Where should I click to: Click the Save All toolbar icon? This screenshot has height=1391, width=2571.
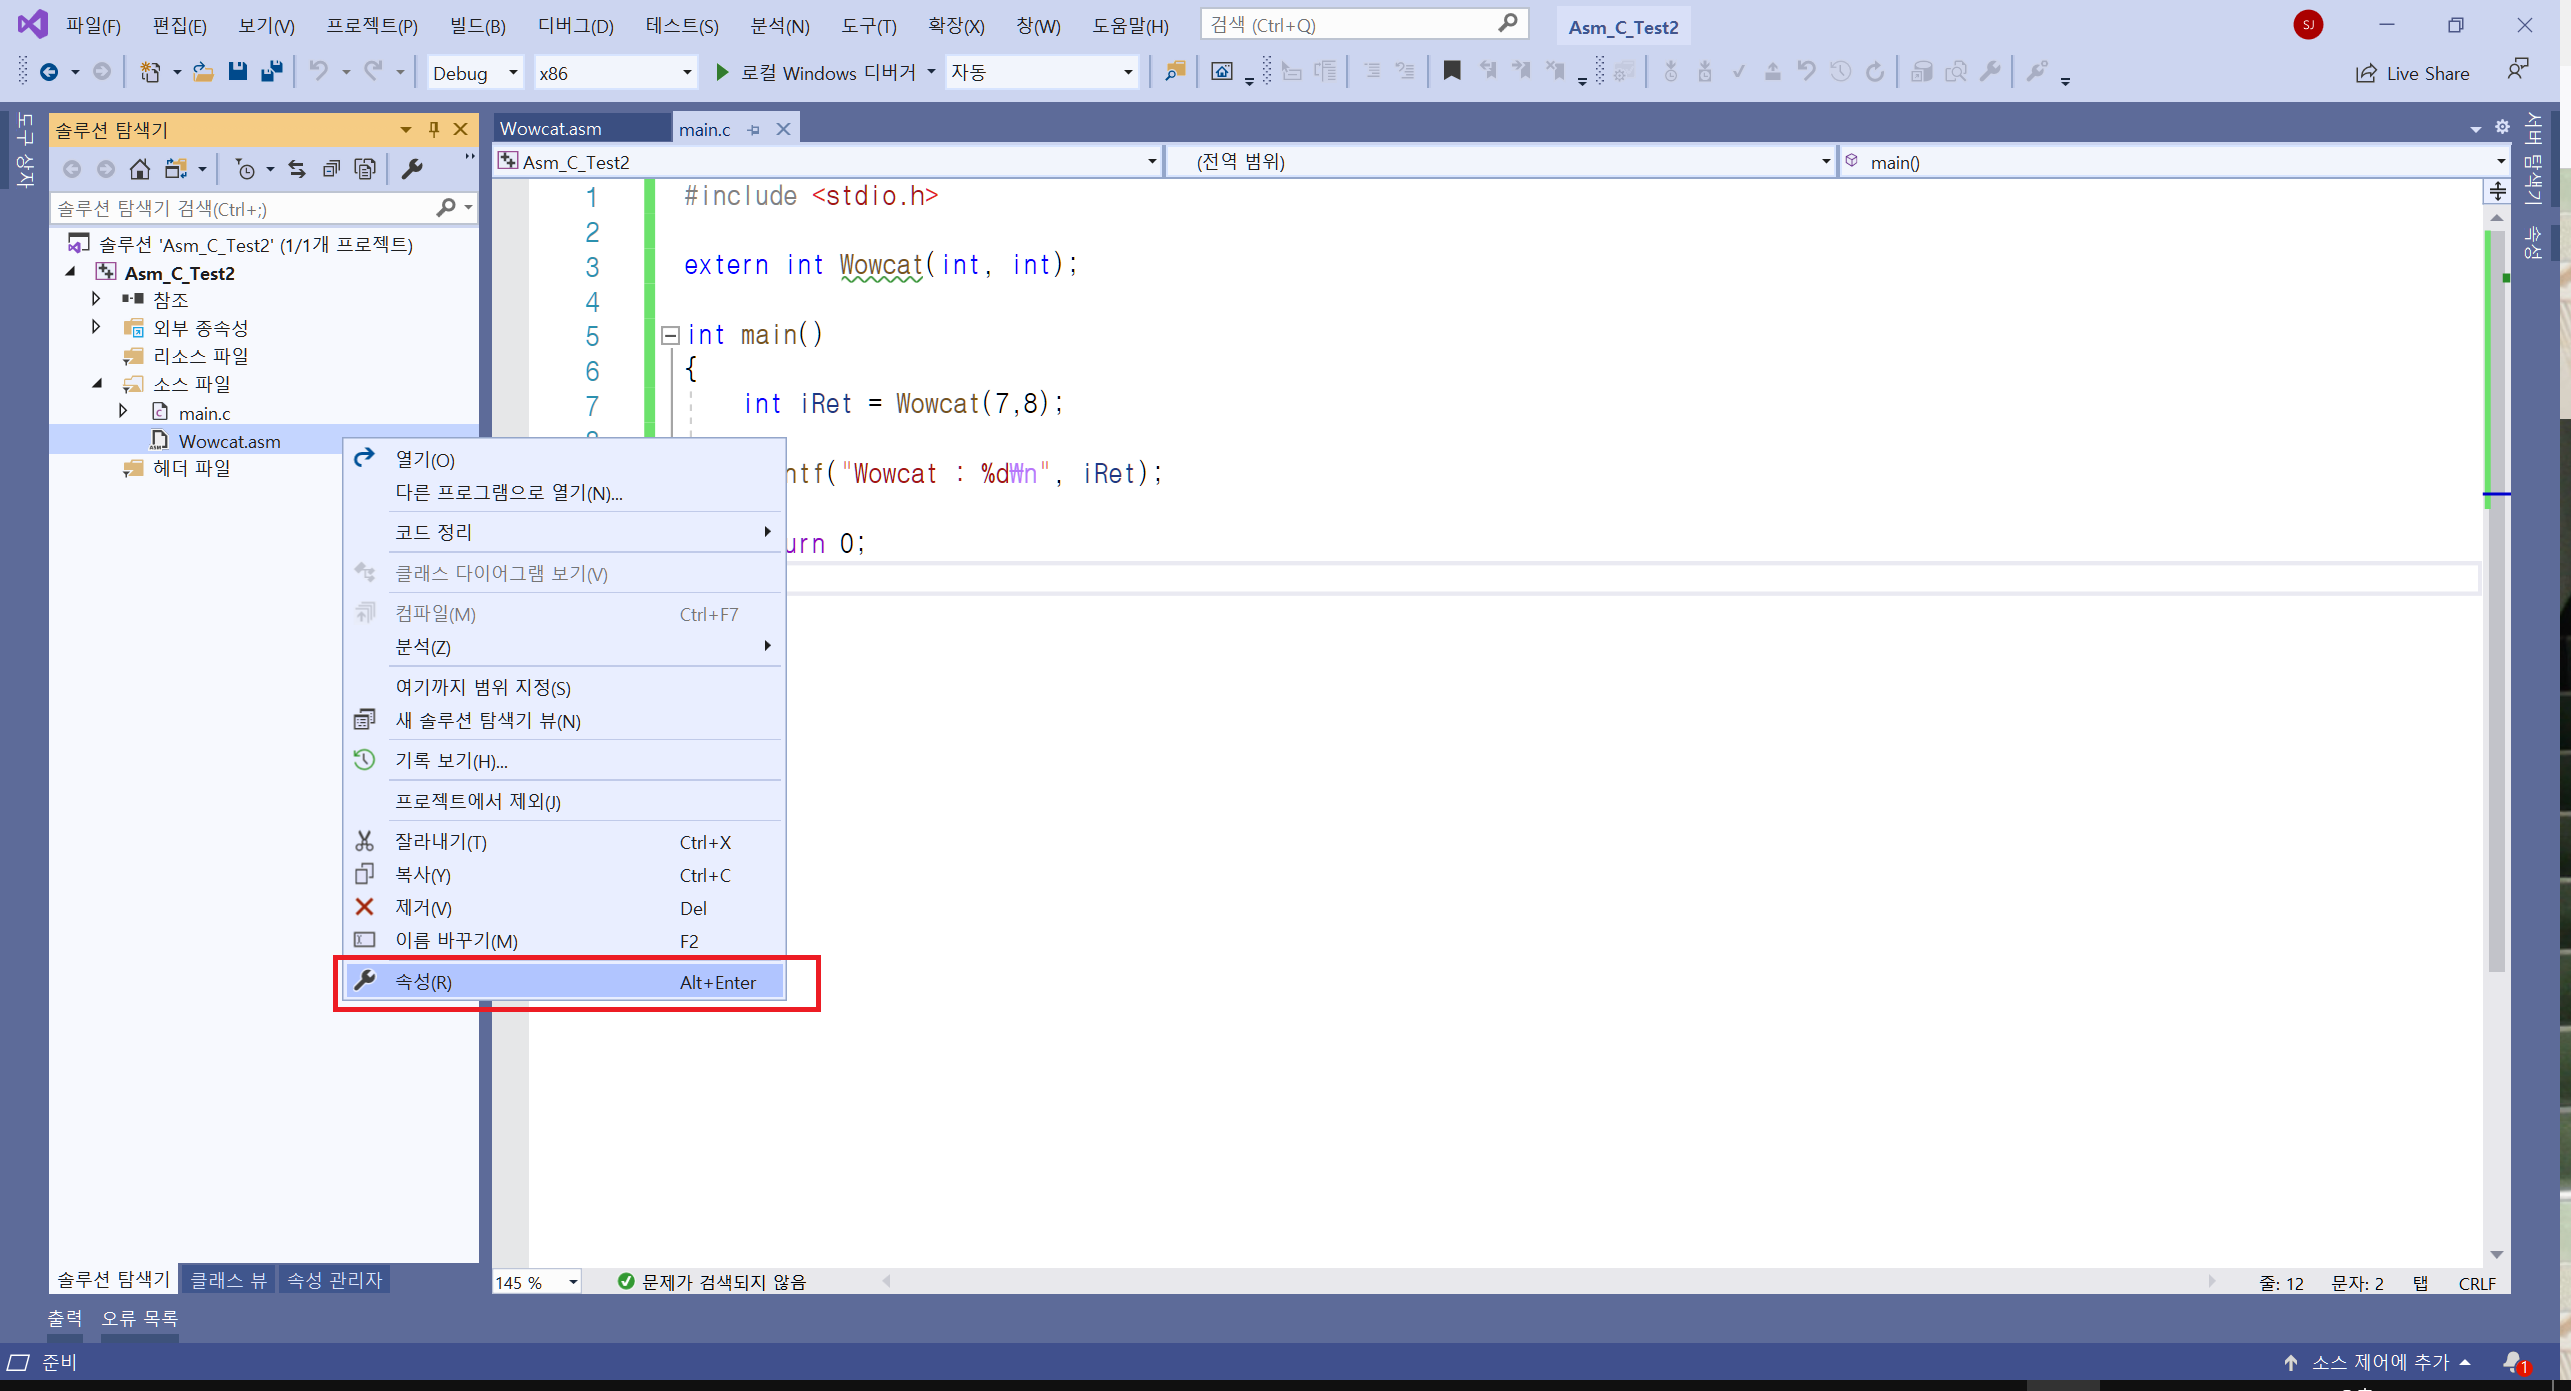coord(271,72)
